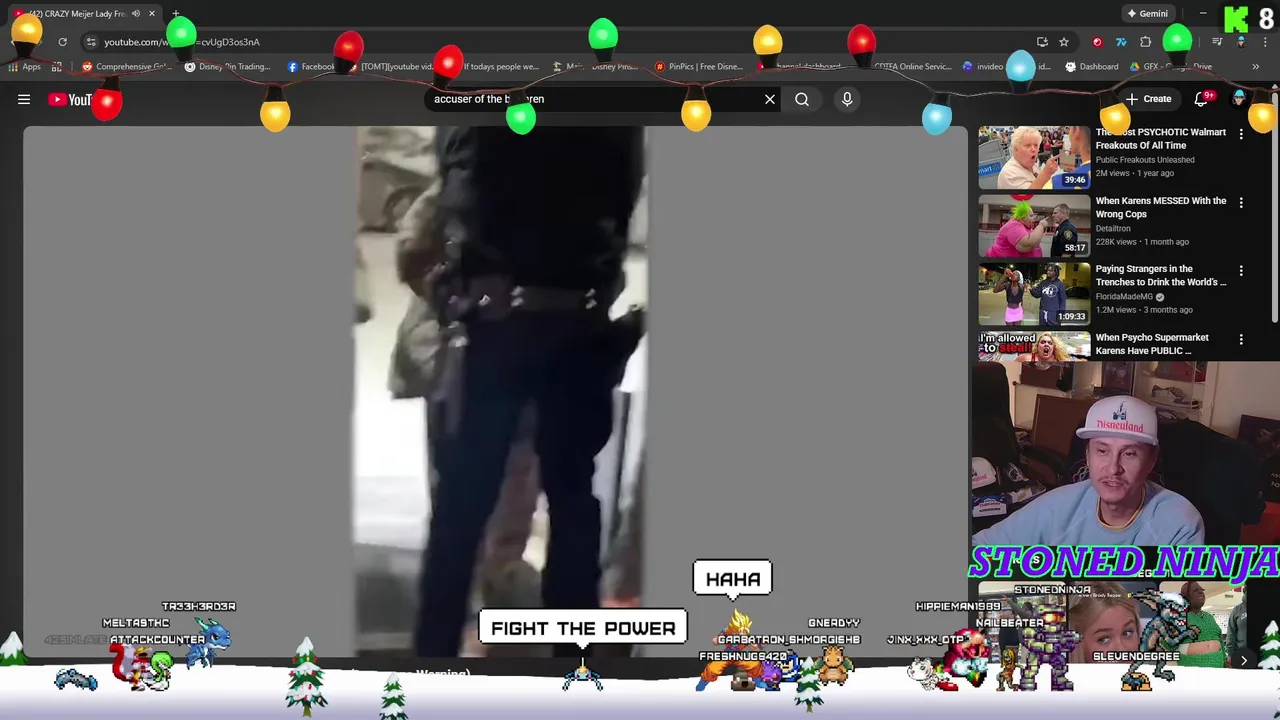The image size is (1280, 720).
Task: Open options for Karens MESSED With Cops video
Action: (1241, 203)
